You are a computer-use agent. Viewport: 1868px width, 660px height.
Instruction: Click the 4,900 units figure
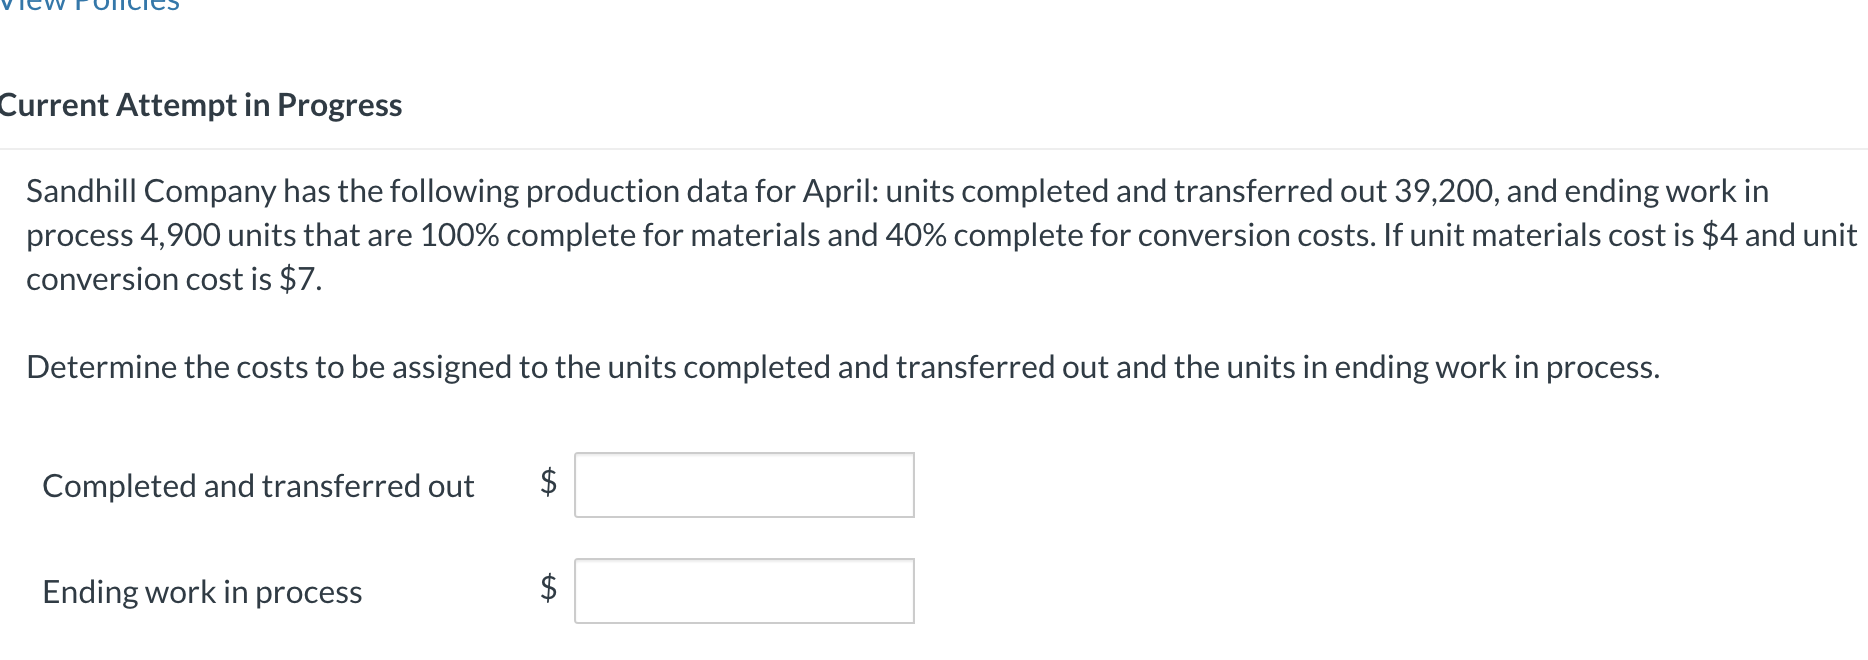(x=180, y=235)
